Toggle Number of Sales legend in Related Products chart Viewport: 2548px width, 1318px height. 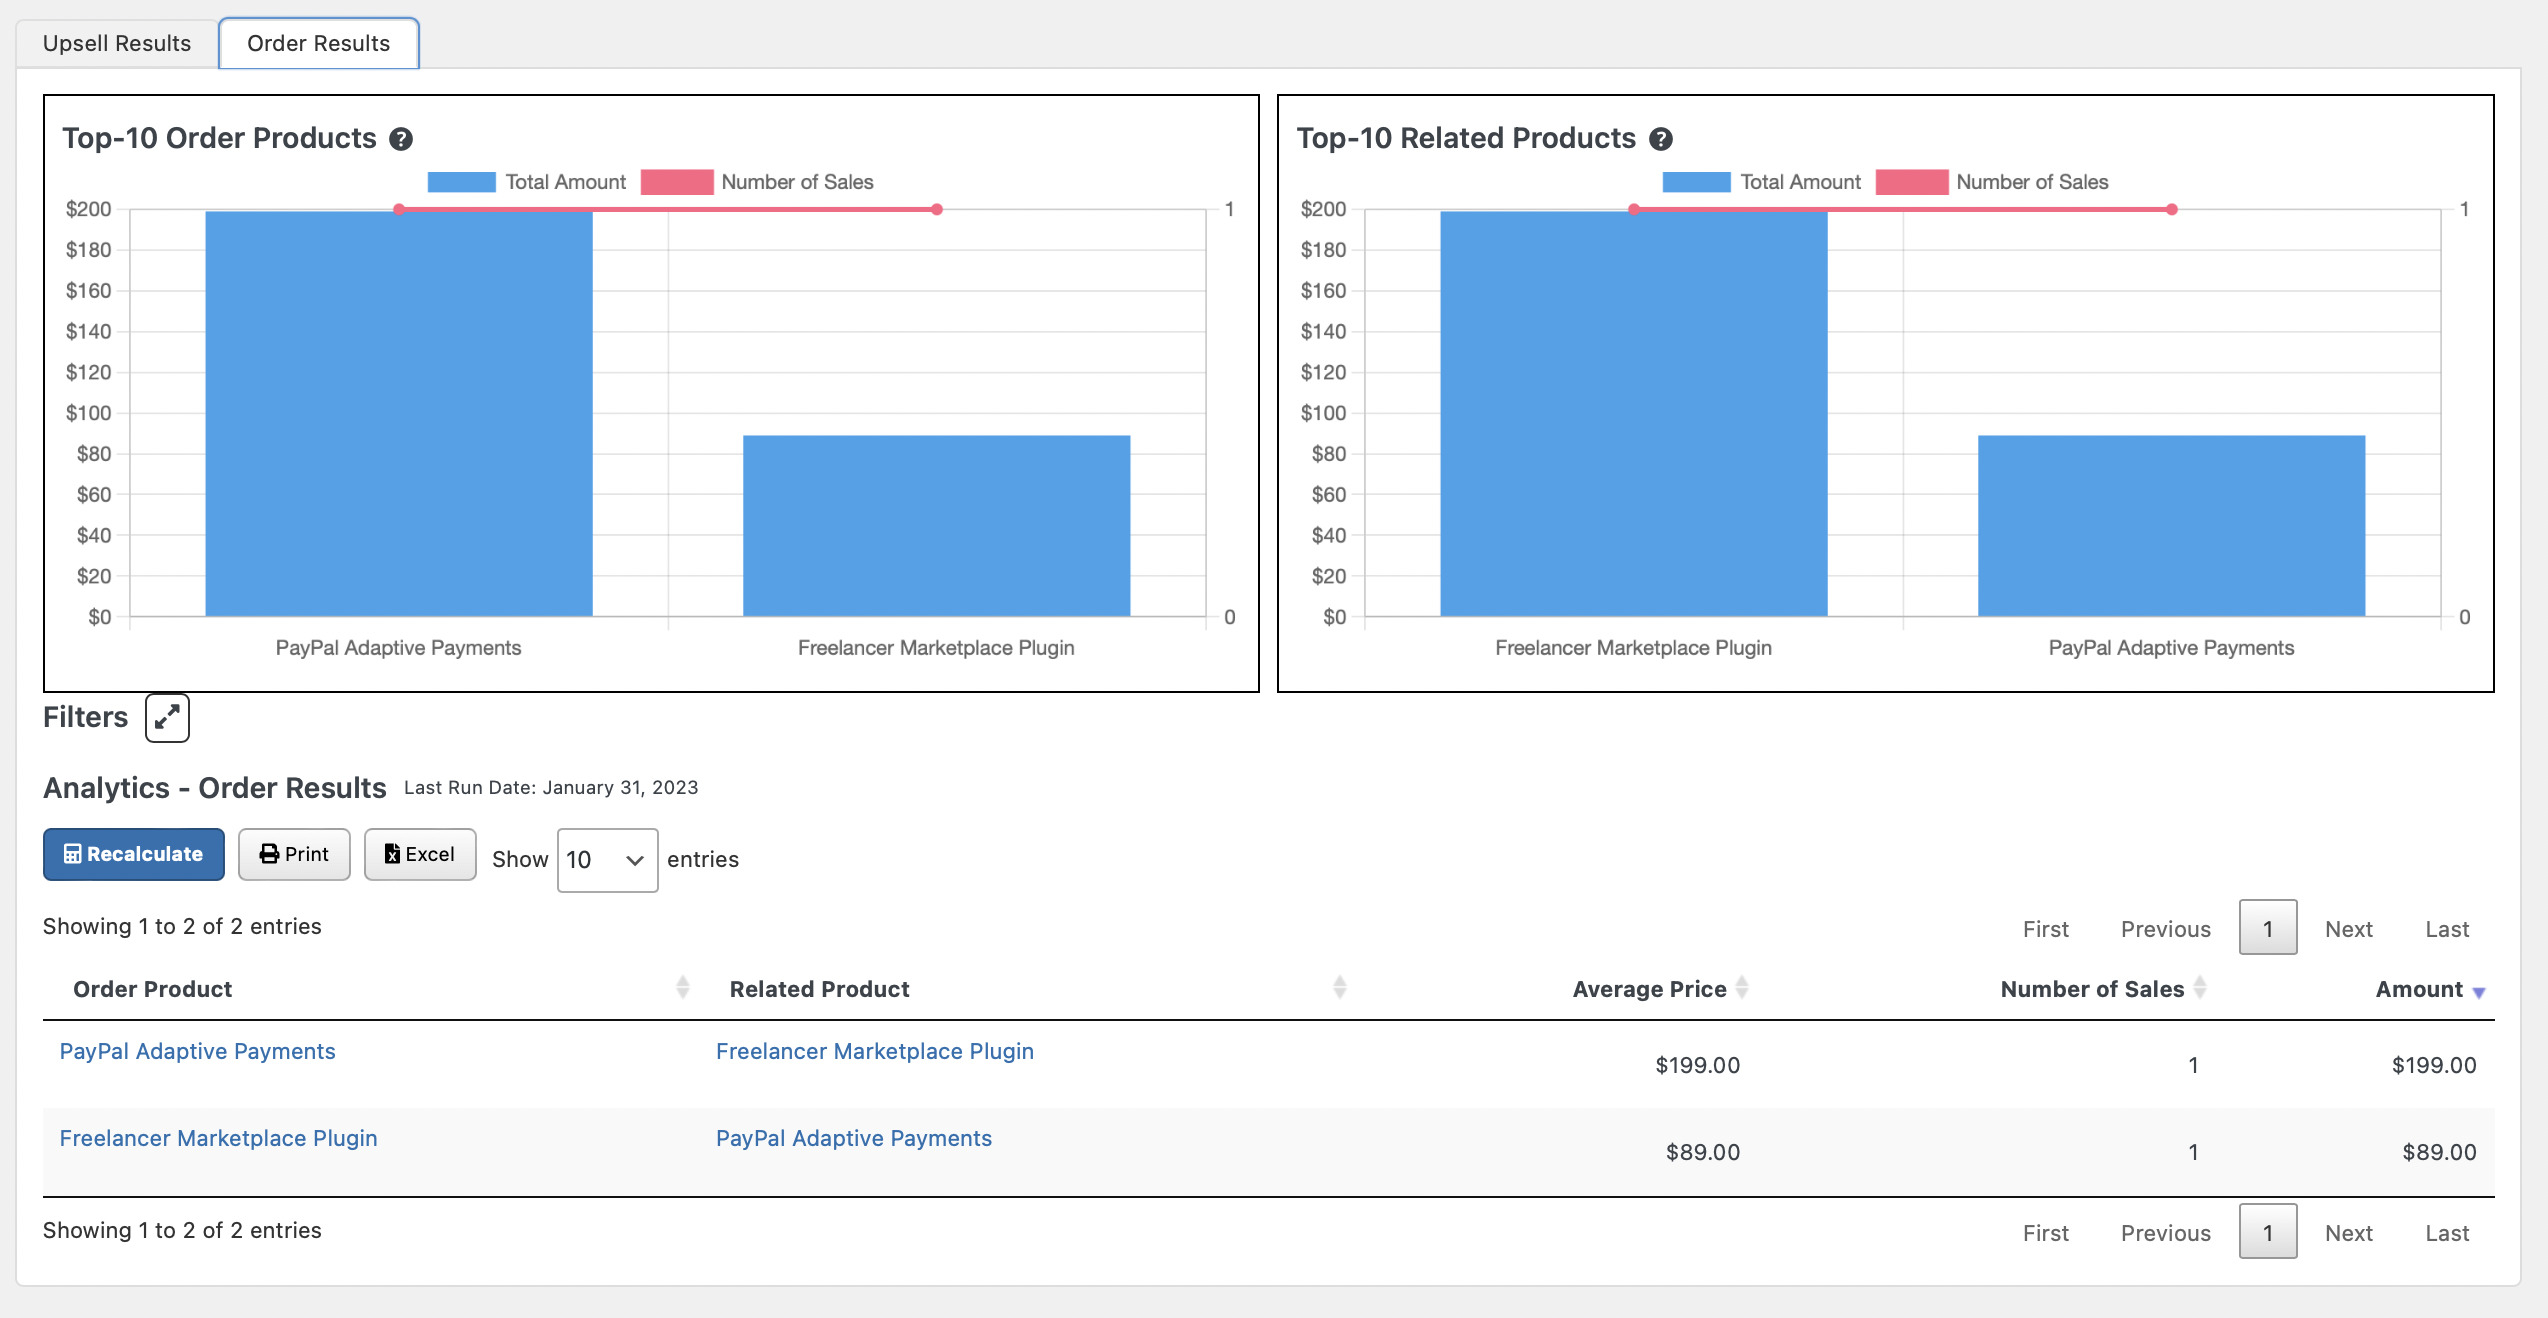(1993, 182)
